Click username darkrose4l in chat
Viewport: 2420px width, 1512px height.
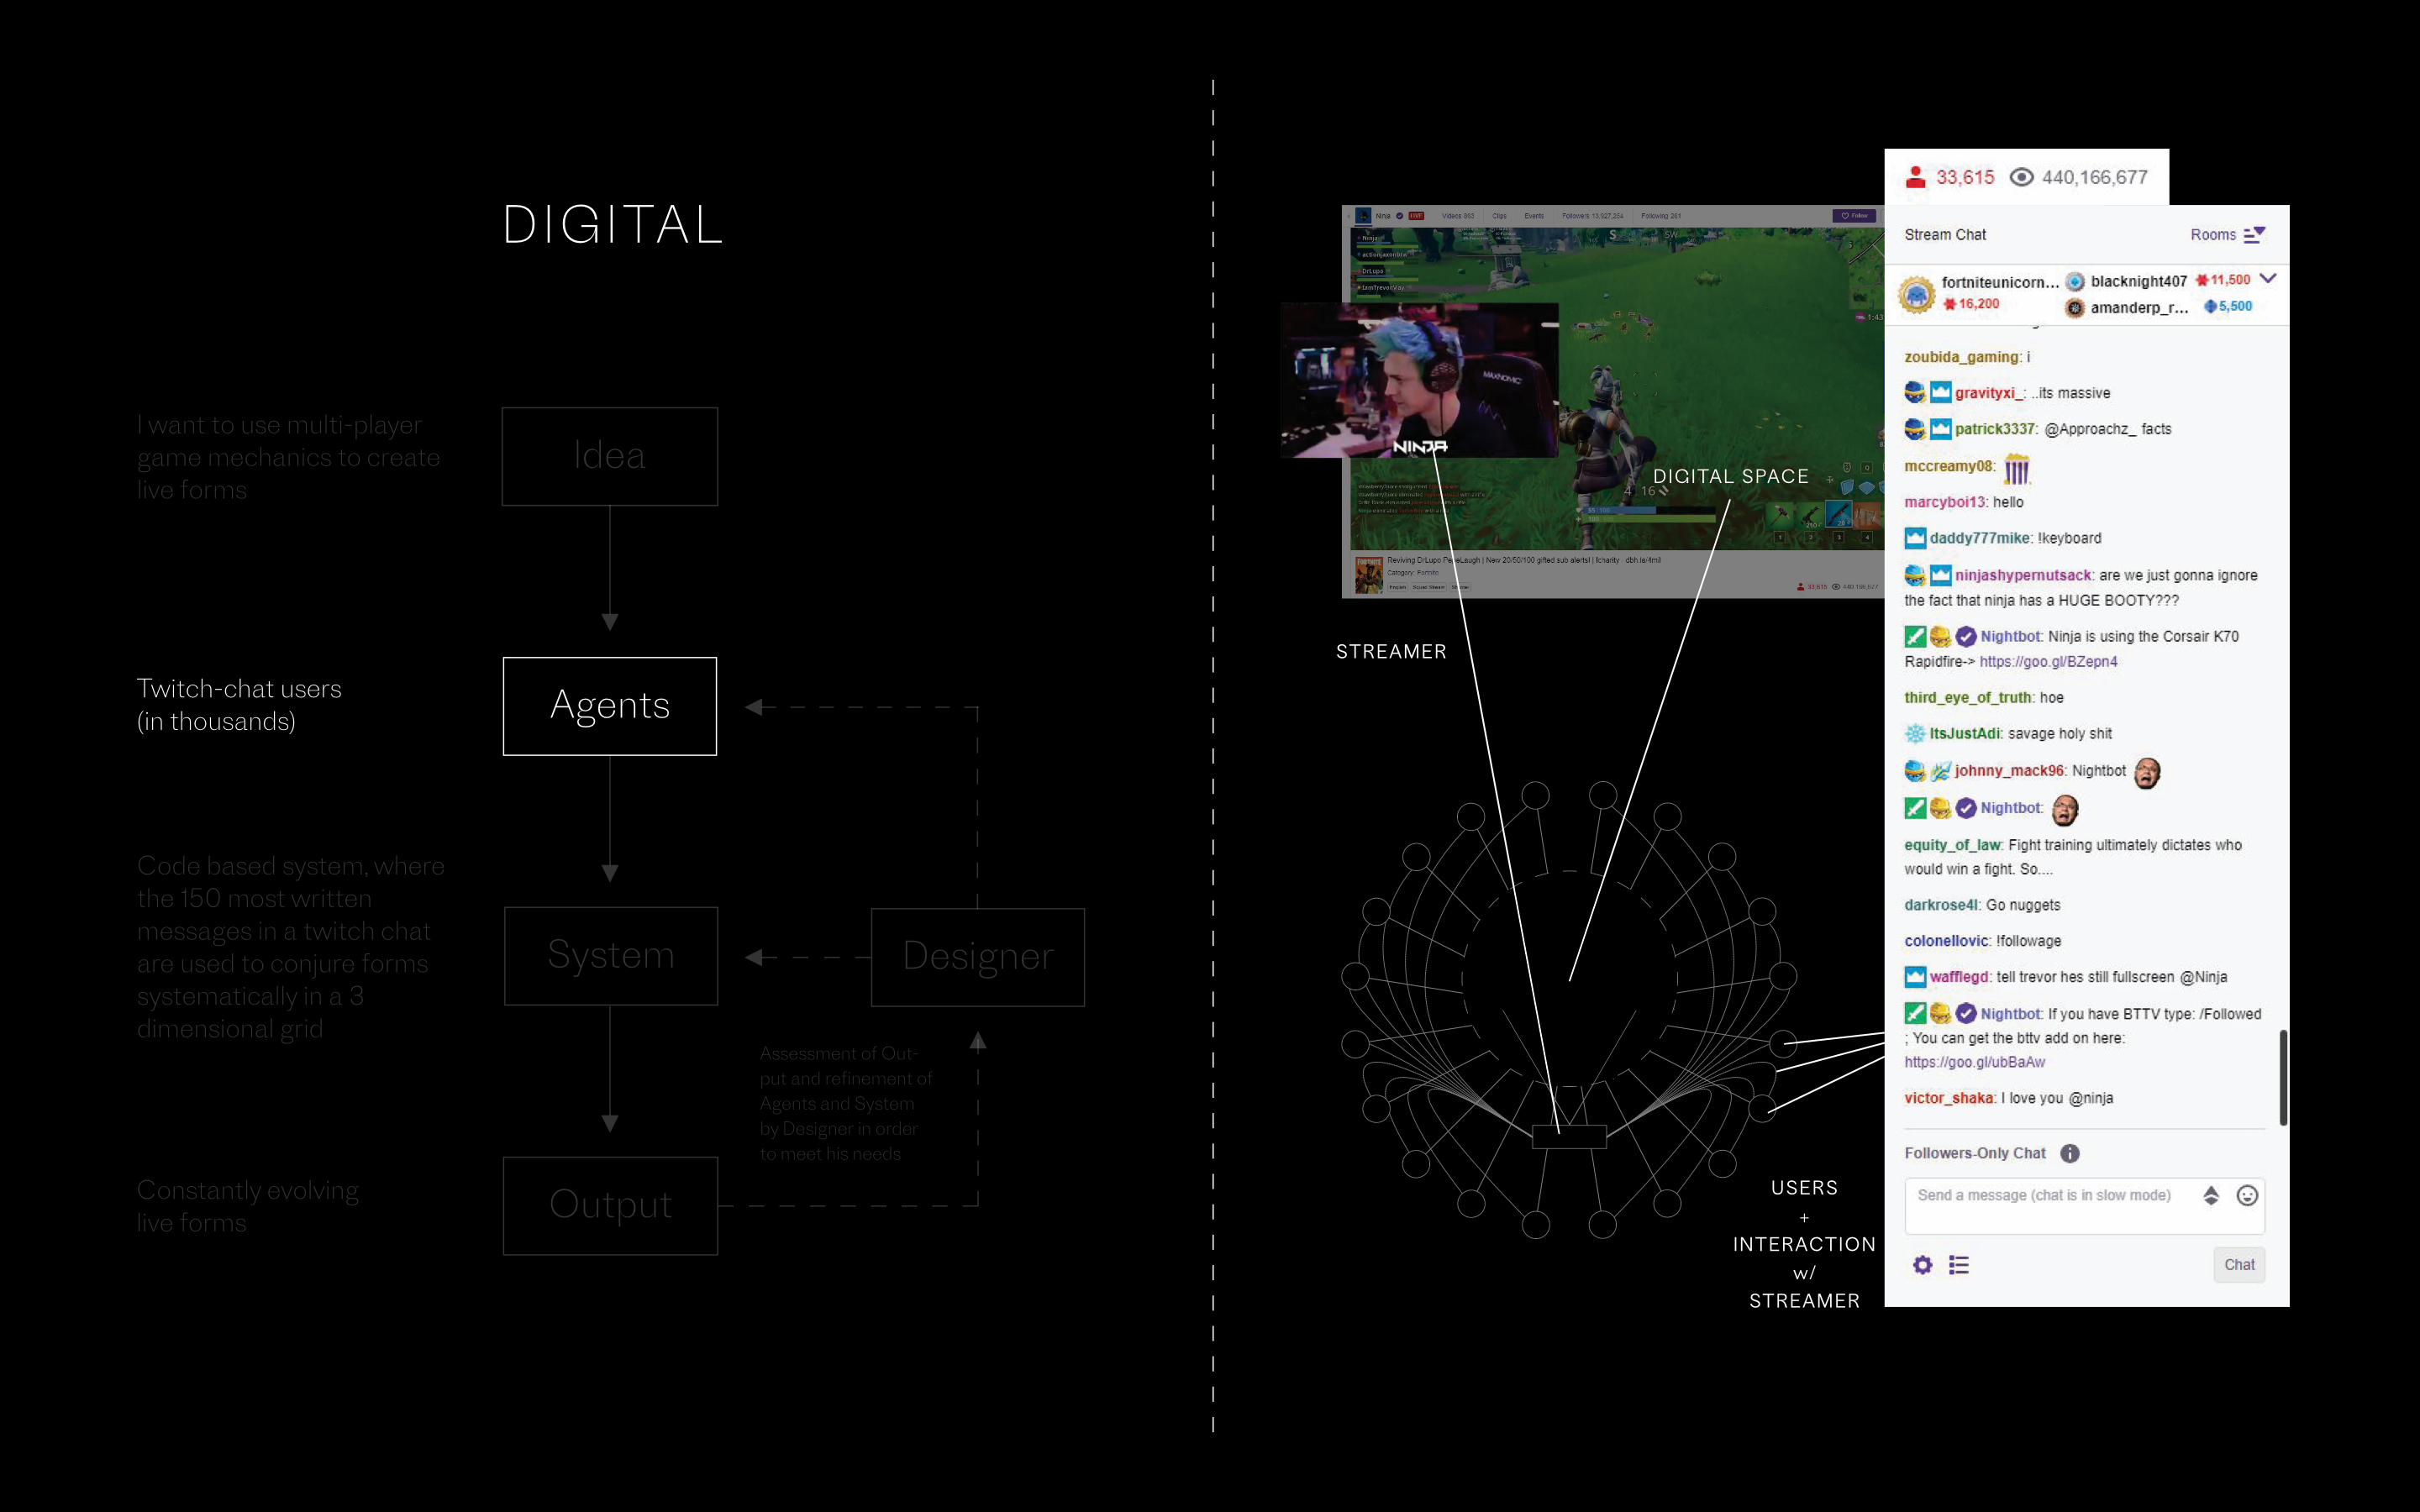click(1941, 905)
